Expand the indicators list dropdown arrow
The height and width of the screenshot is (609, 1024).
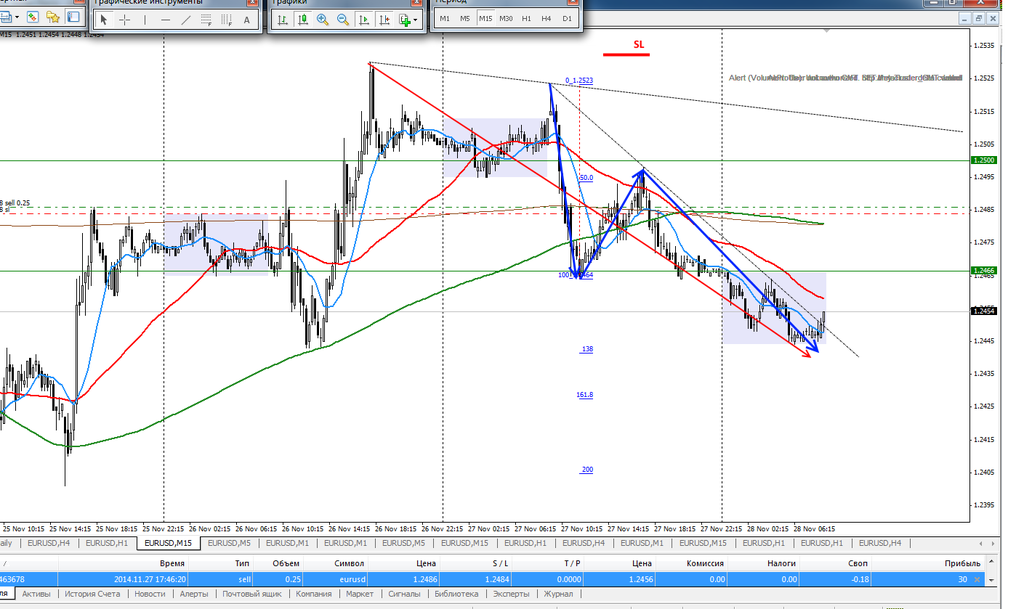coord(415,20)
